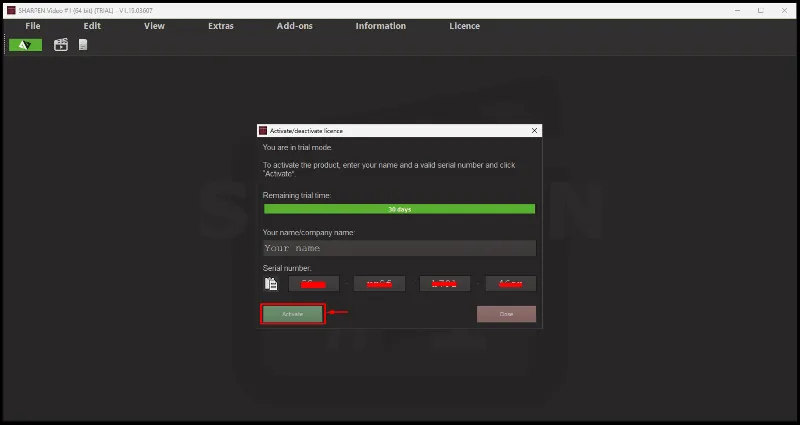800x425 pixels.
Task: Click the app icon in main title bar
Action: click(11, 10)
